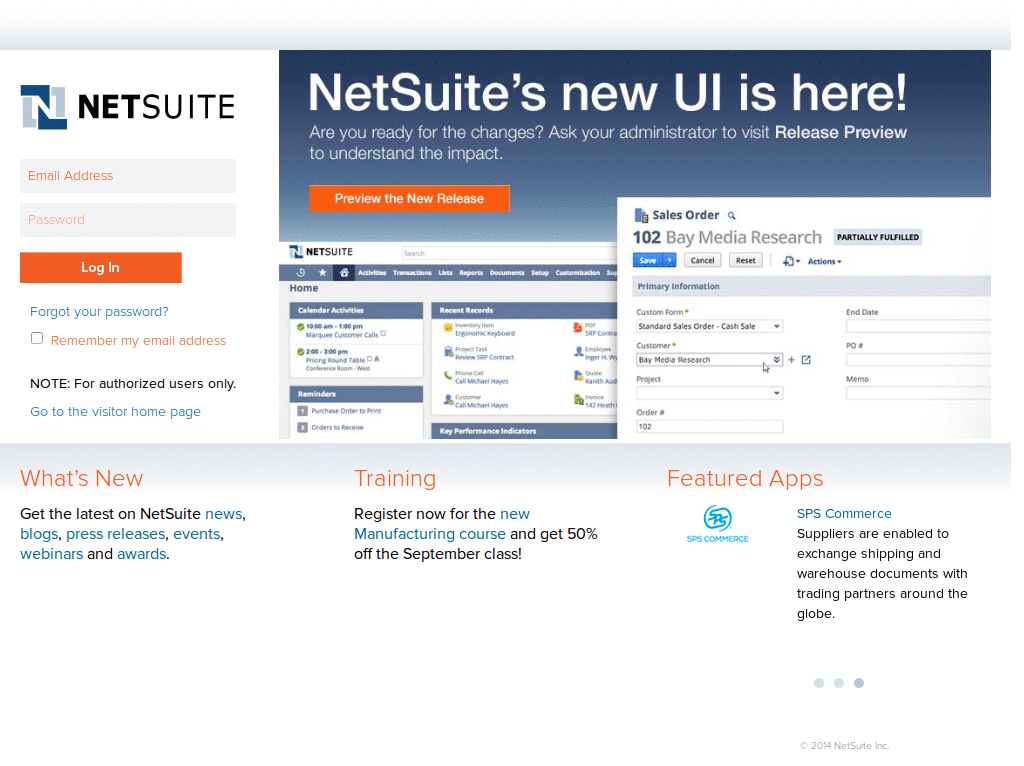The height and width of the screenshot is (766, 1024).
Task: Enable Remember my email address
Action: point(37,338)
